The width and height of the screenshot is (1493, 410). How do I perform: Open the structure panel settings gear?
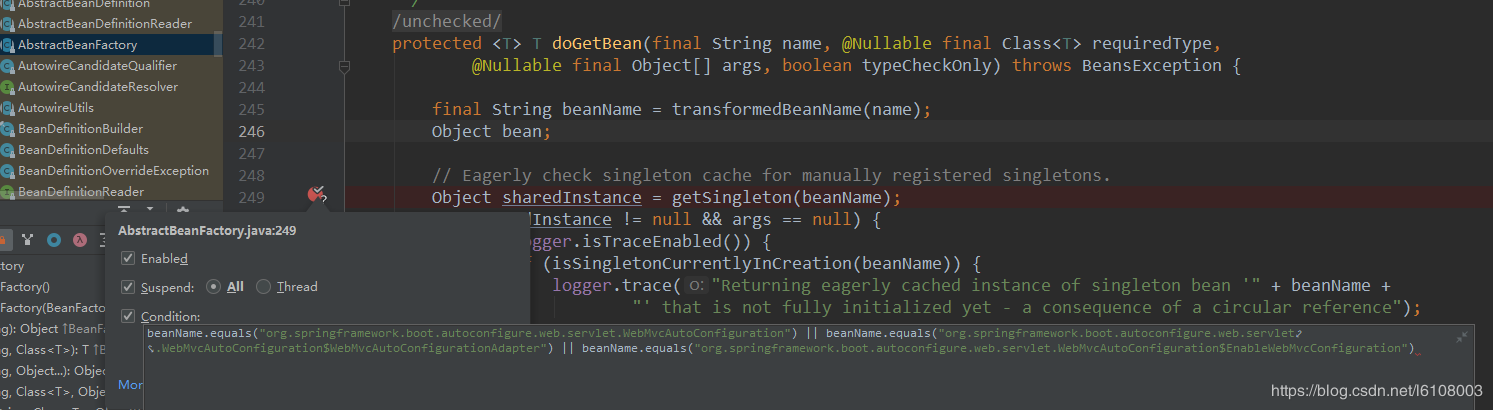[182, 211]
